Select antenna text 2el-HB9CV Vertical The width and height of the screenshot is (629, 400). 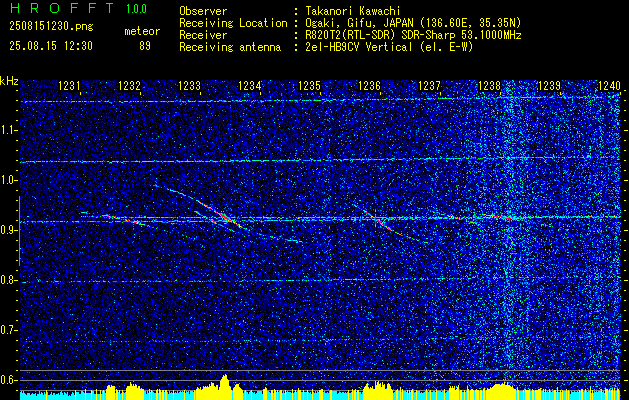(359, 47)
